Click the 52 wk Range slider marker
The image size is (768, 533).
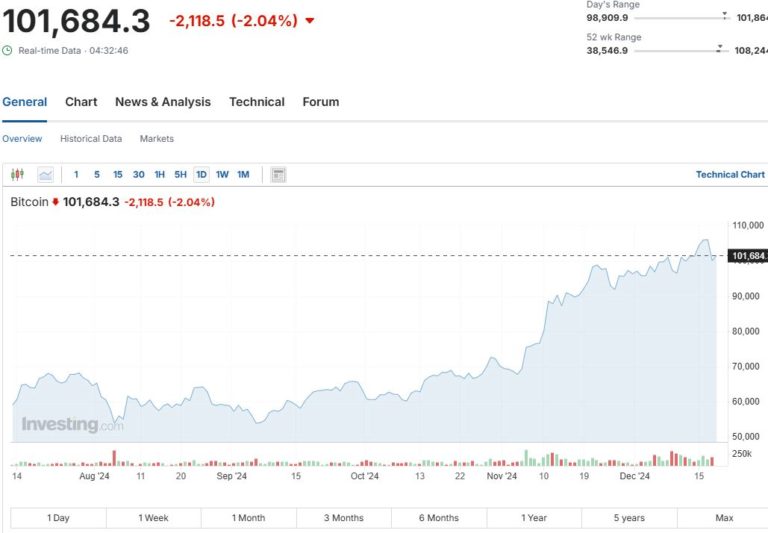720,48
